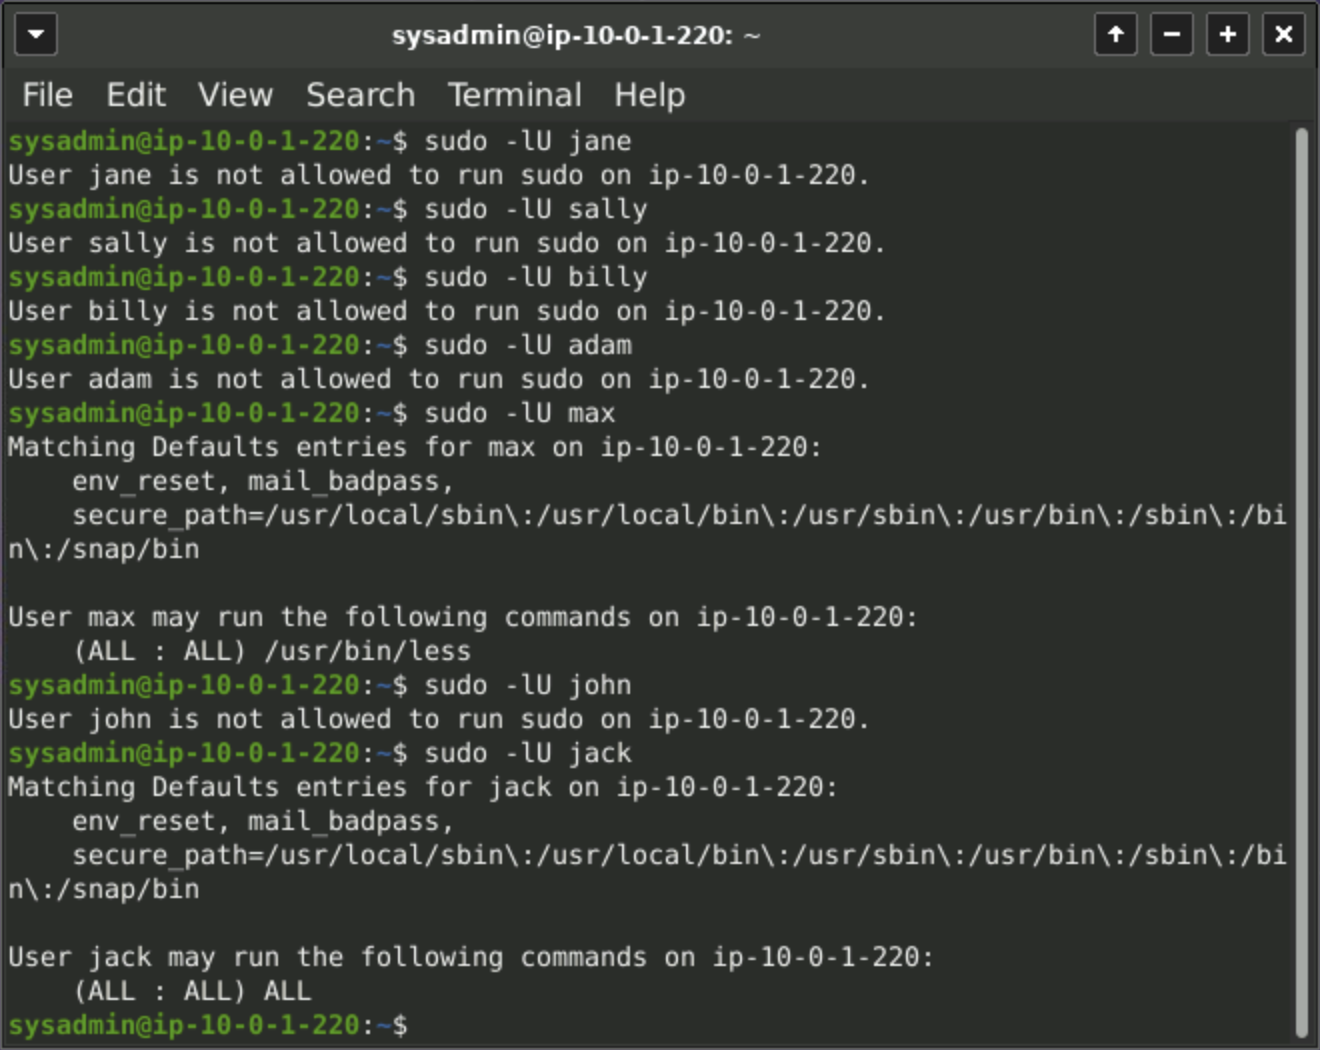This screenshot has width=1320, height=1050.
Task: Minimize the terminal window
Action: point(1172,35)
